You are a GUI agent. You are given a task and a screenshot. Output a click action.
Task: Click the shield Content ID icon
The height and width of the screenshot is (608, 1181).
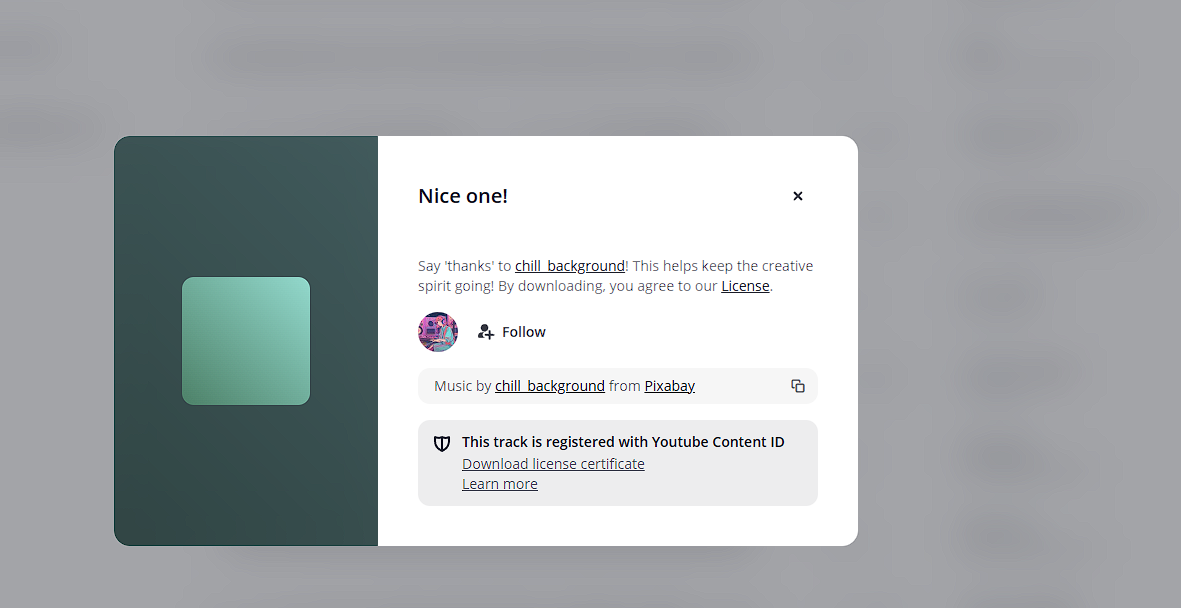tap(442, 443)
